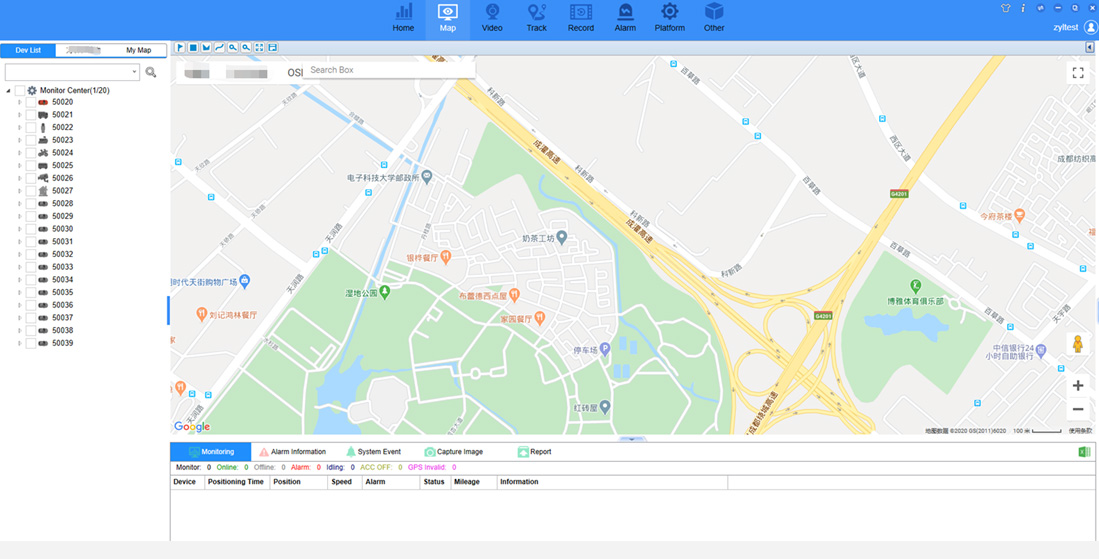Export monitoring table to Excel
The height and width of the screenshot is (559, 1099).
point(1083,453)
